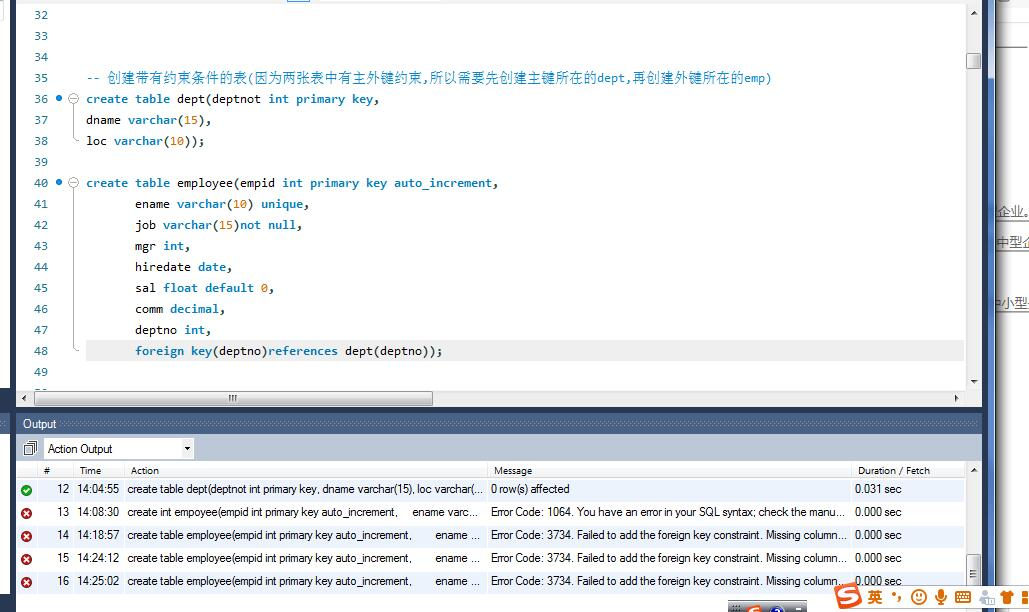This screenshot has height=612, width=1029.
Task: Click the output list scrollbar thumb
Action: [974, 573]
